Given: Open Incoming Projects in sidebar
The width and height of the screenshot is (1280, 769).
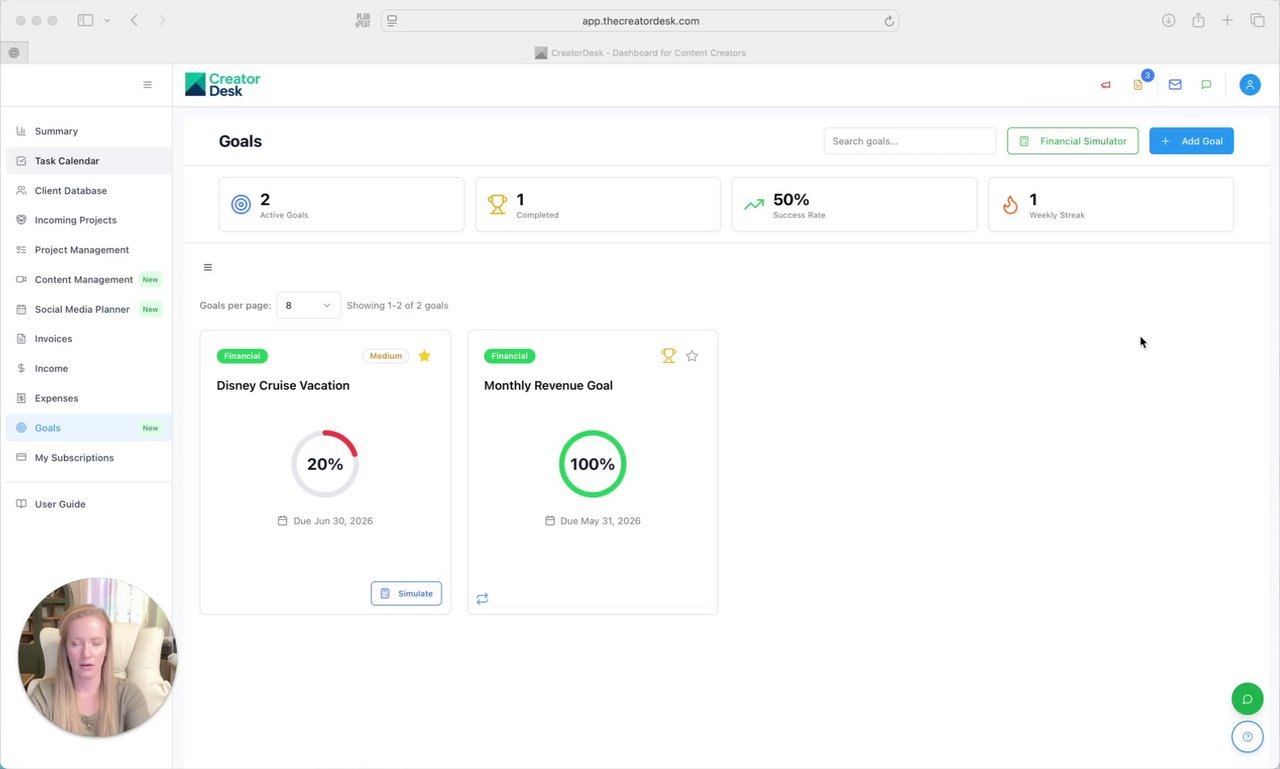Looking at the screenshot, I should [x=87, y=220].
